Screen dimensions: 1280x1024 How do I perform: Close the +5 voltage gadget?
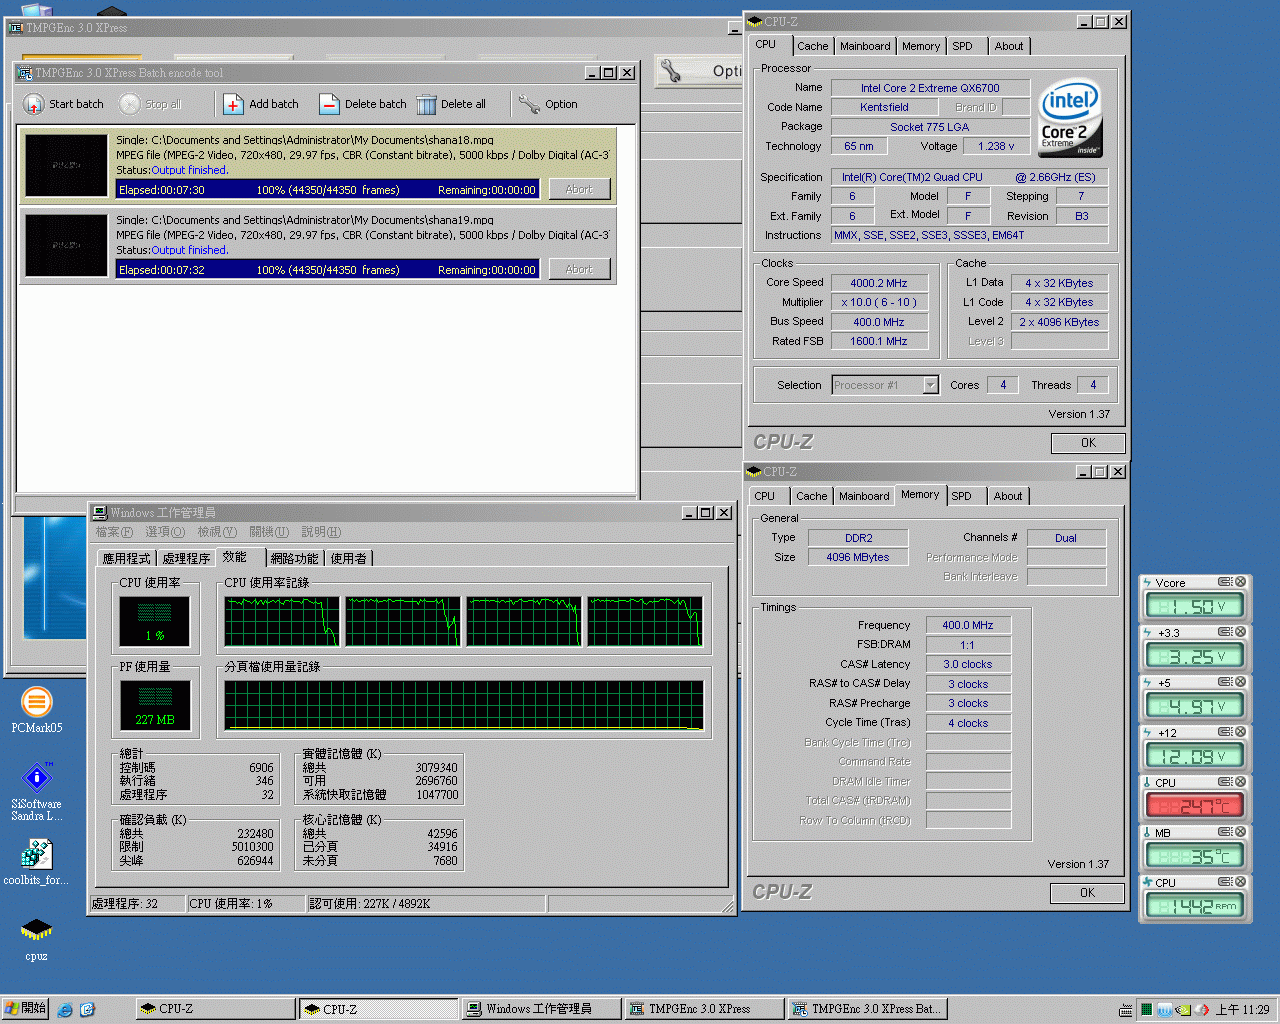(x=1240, y=682)
